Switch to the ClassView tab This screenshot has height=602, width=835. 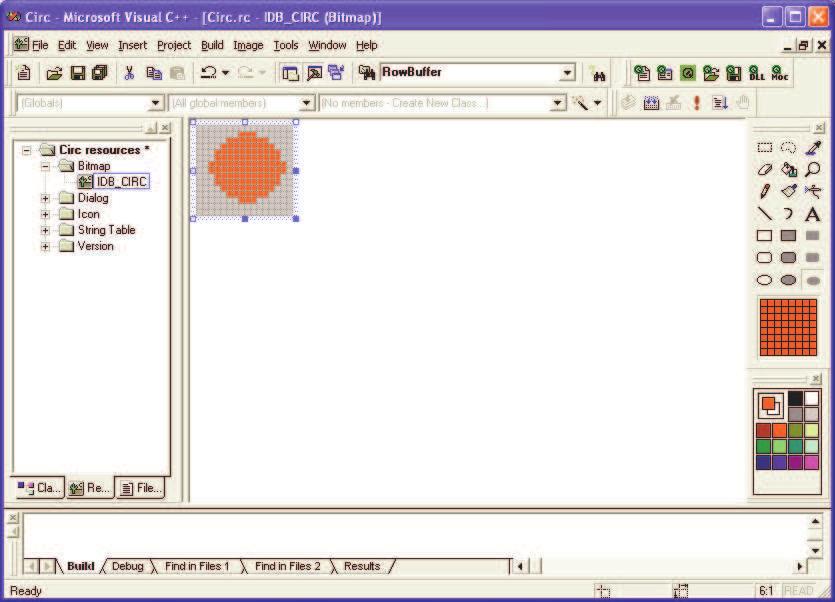click(x=39, y=487)
